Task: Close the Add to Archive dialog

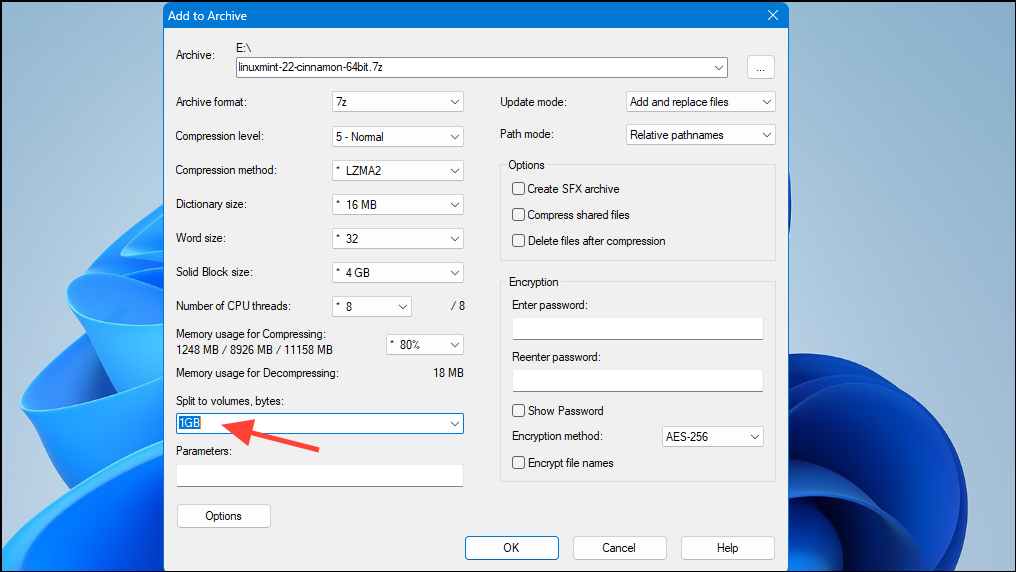Action: click(x=773, y=15)
